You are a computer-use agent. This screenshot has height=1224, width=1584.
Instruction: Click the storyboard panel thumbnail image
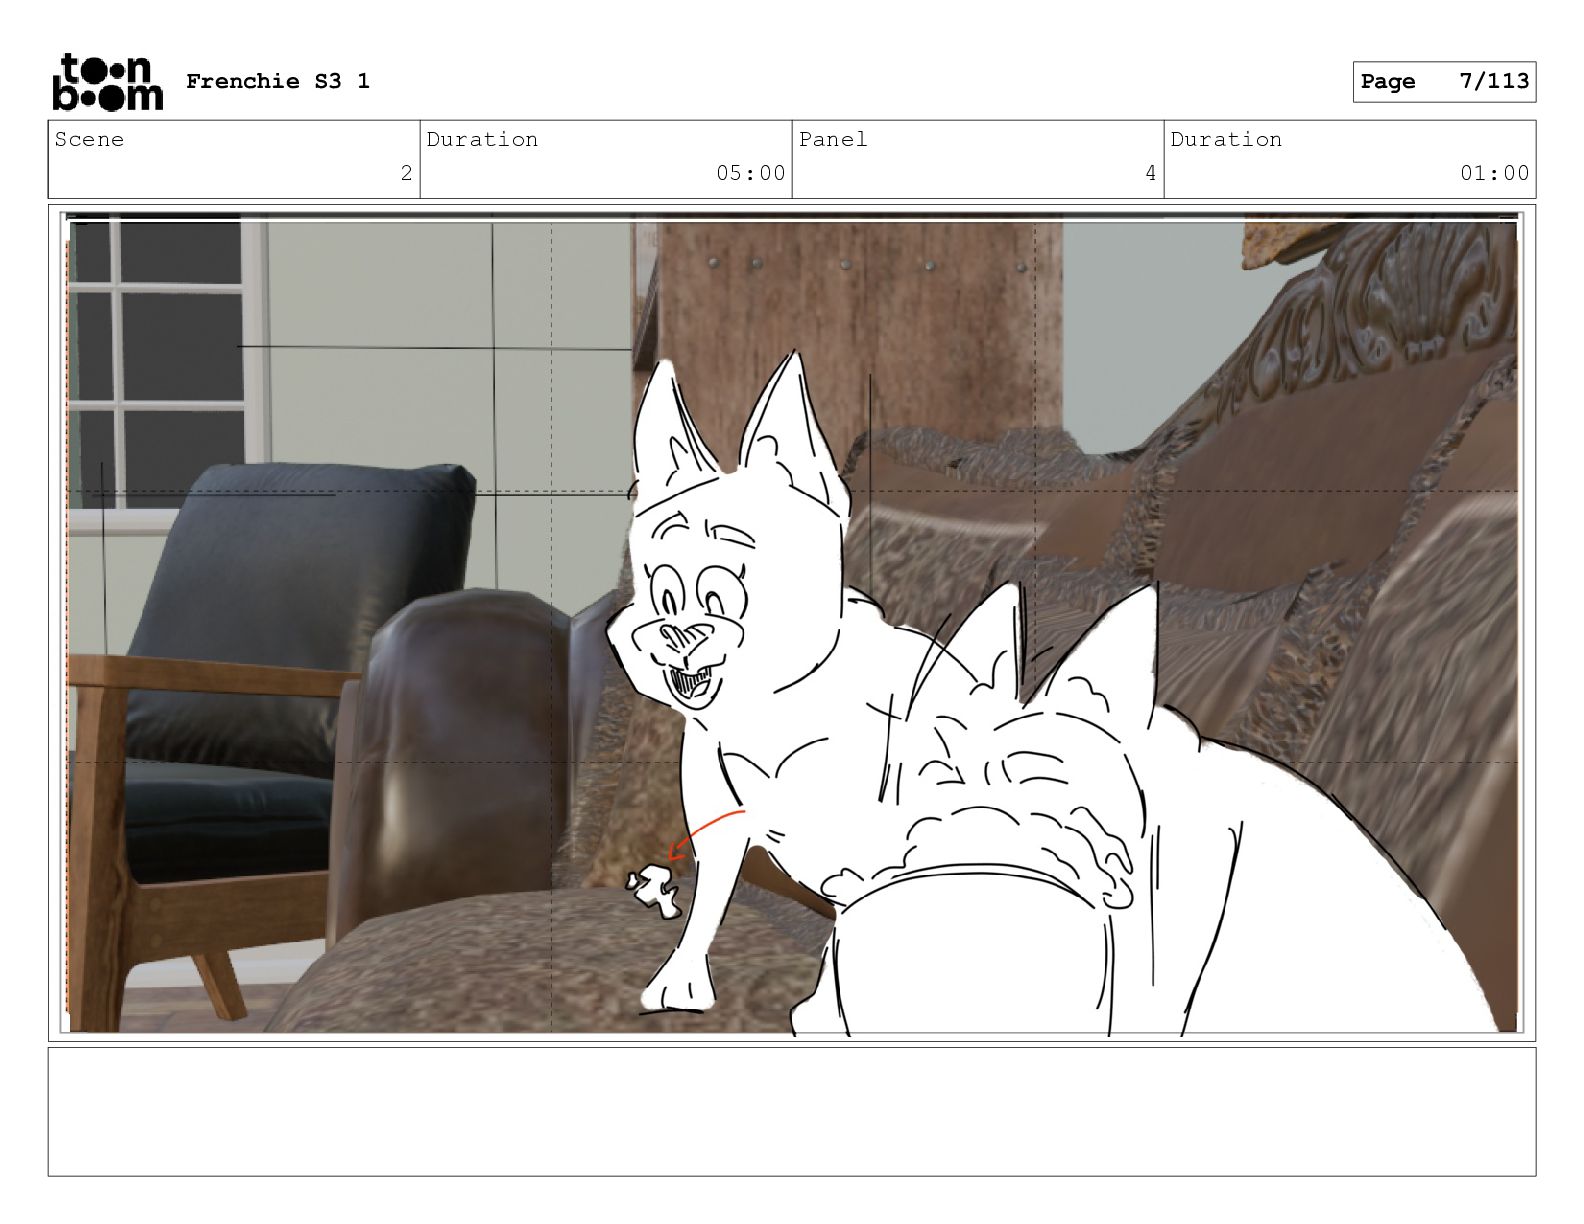click(x=792, y=623)
